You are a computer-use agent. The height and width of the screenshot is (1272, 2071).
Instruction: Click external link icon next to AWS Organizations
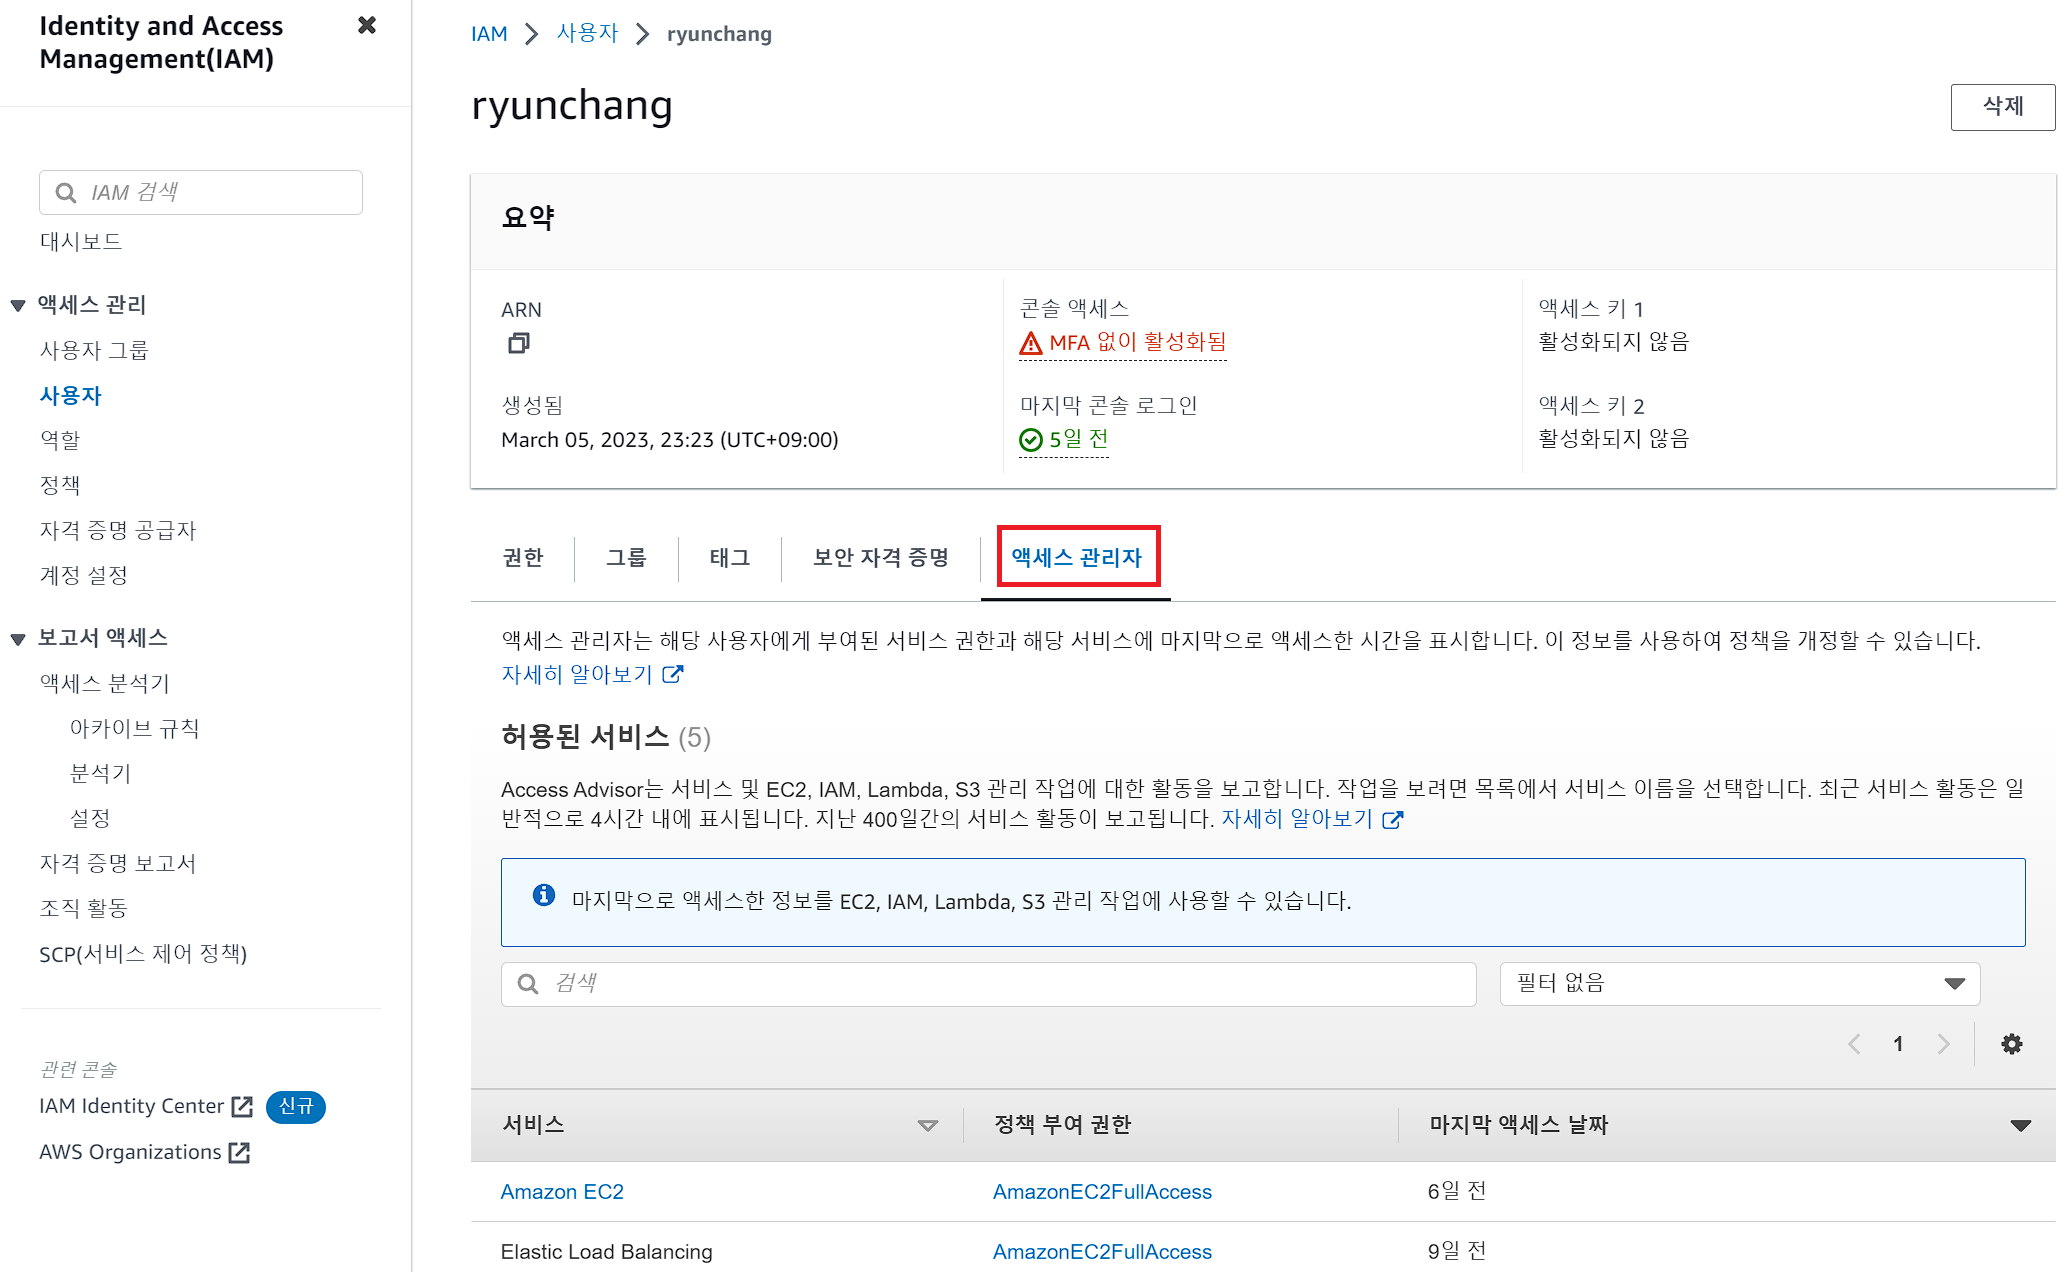click(239, 1152)
